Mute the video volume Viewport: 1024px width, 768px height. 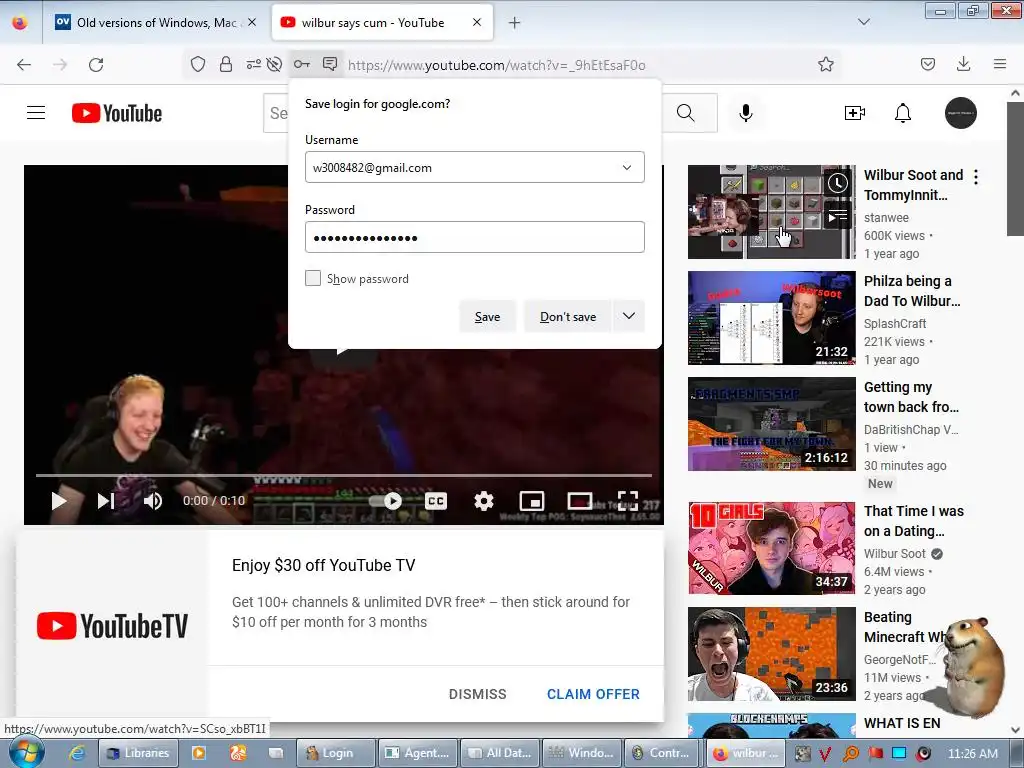click(153, 501)
